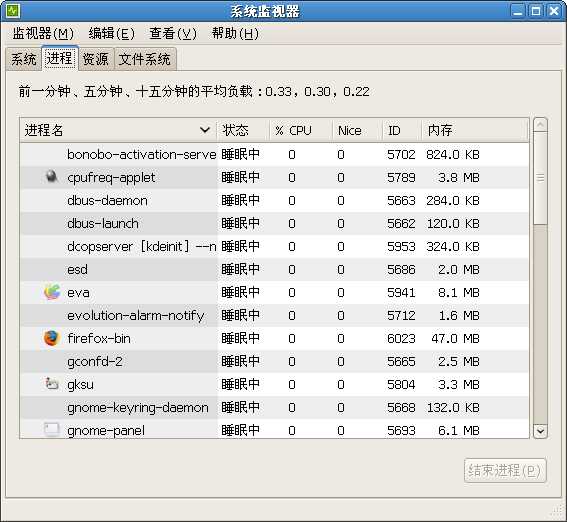Open the 监视器(M) menu
This screenshot has width=567, height=522.
pos(43,34)
